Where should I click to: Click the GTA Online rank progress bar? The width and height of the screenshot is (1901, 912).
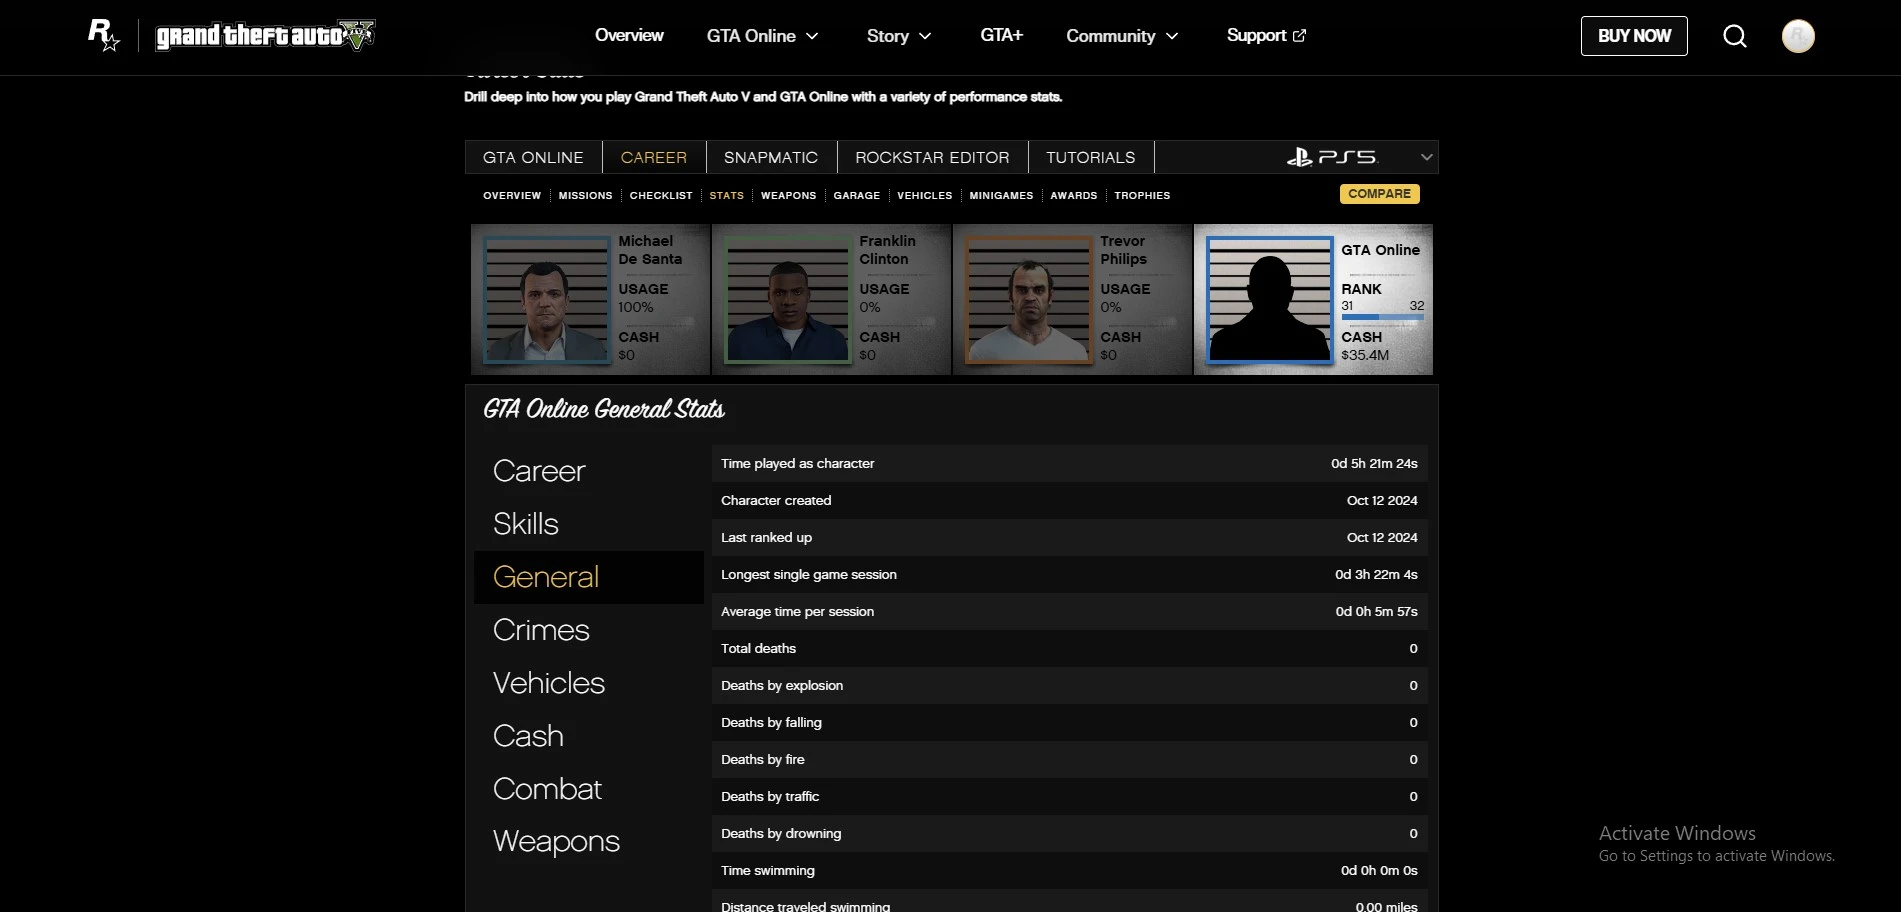click(1382, 317)
